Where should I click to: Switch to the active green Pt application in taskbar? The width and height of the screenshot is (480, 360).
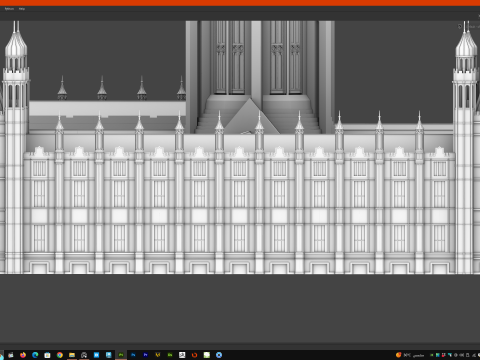point(121,355)
